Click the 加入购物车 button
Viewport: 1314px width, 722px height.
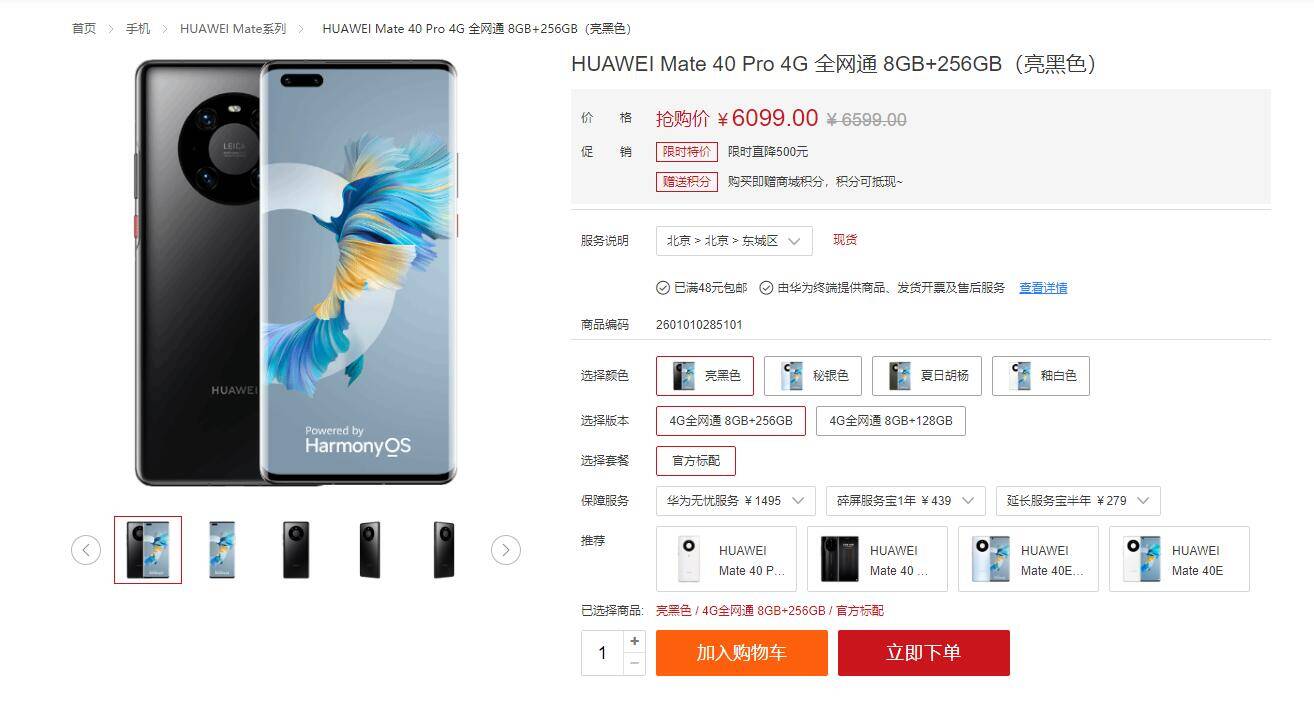[742, 653]
